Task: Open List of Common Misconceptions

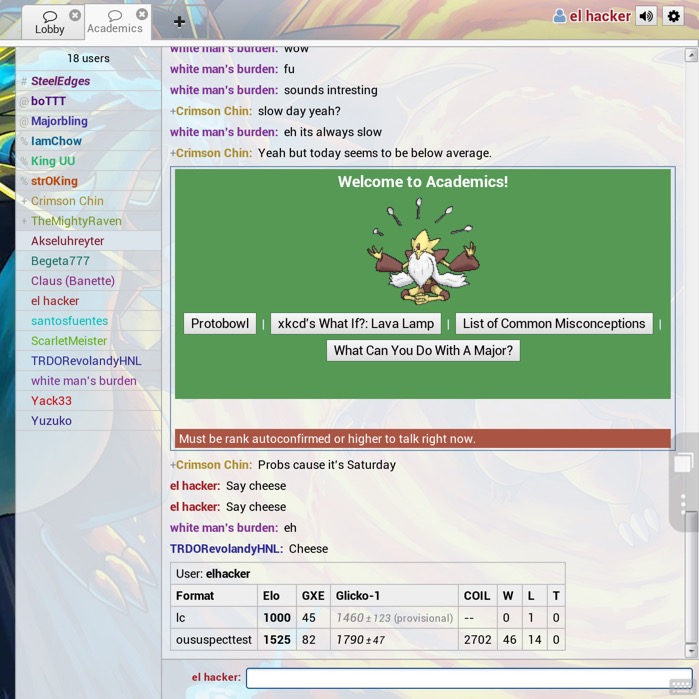Action: tap(554, 324)
